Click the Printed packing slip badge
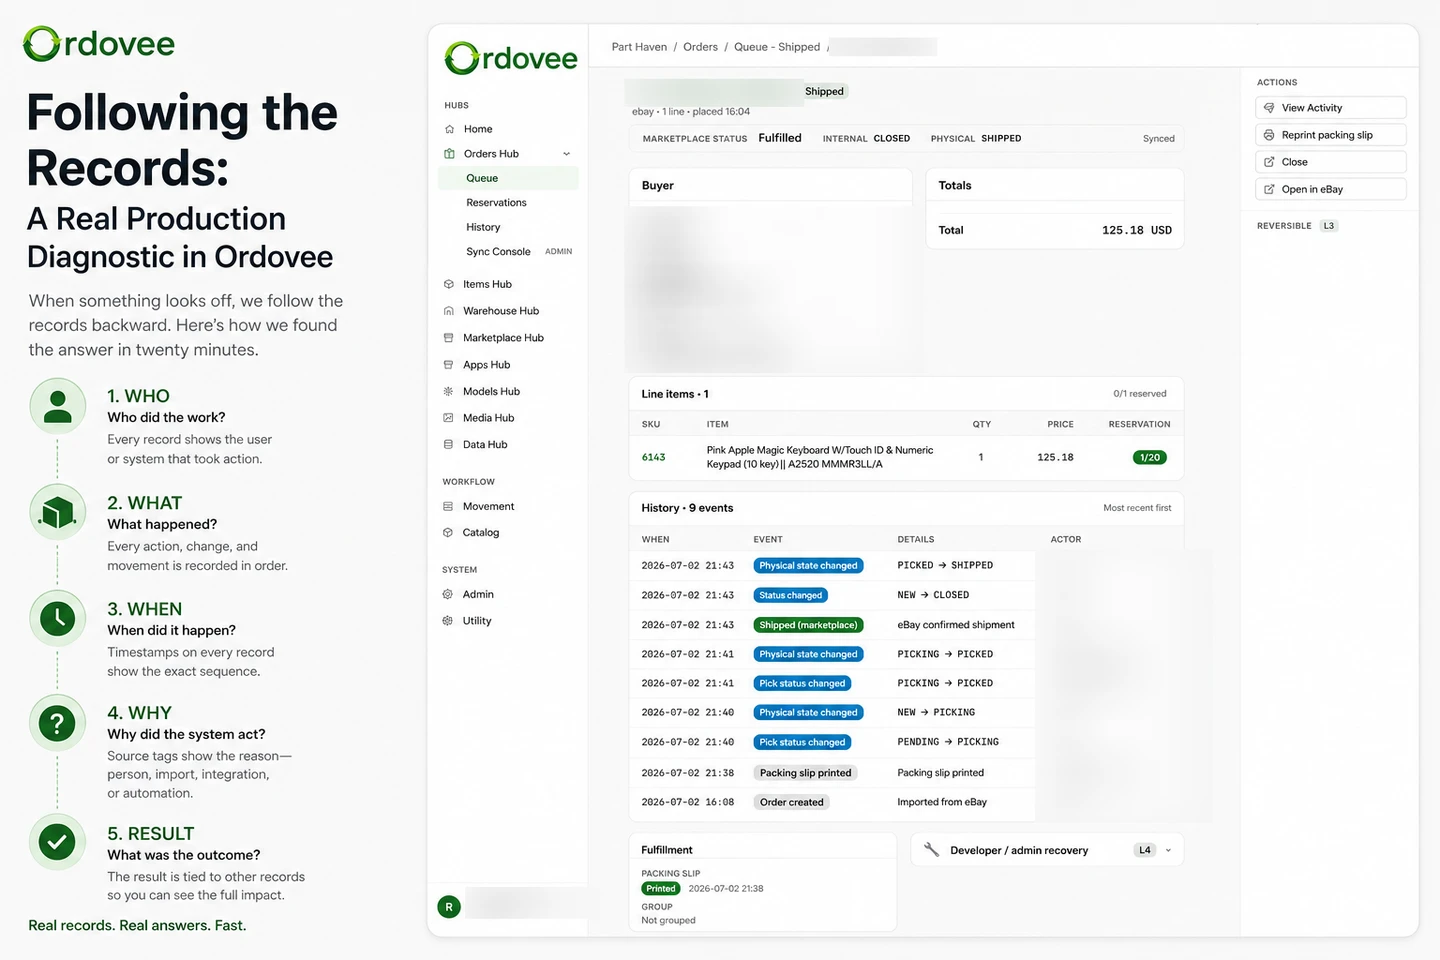This screenshot has width=1440, height=960. (660, 888)
